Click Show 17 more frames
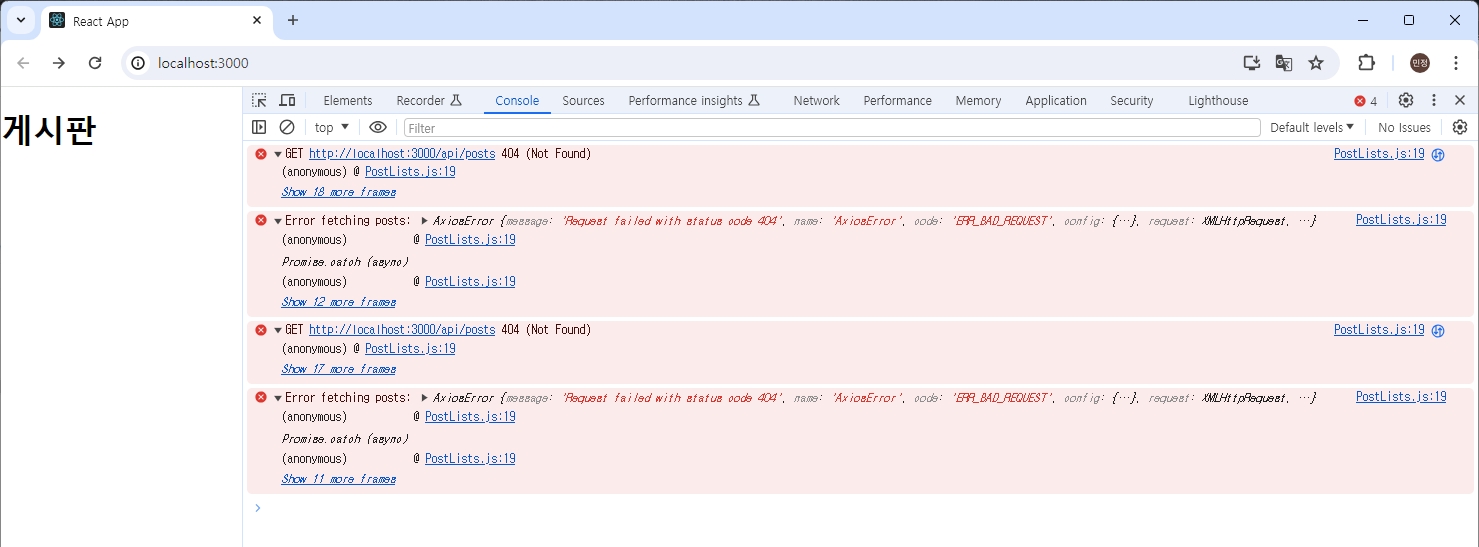 click(338, 369)
